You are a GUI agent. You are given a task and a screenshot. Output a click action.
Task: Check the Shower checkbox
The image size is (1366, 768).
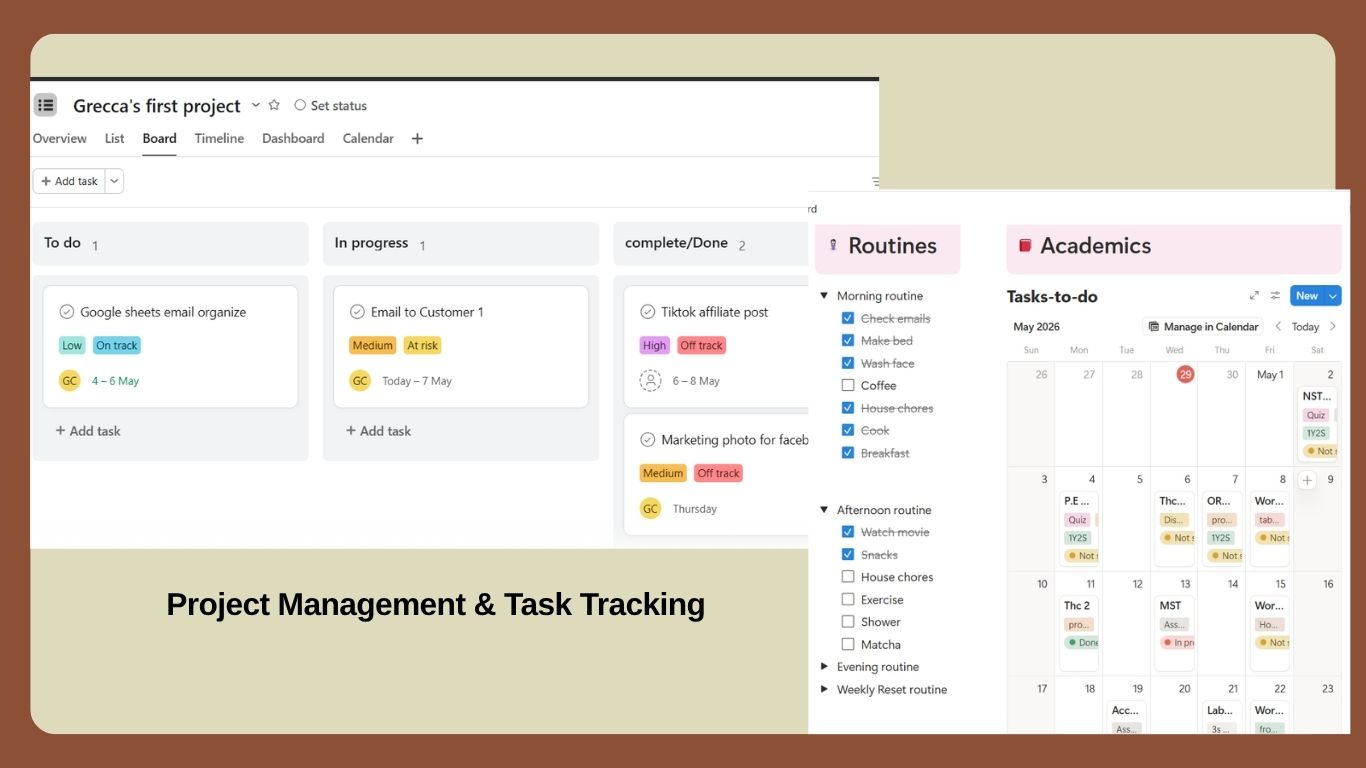click(x=848, y=622)
